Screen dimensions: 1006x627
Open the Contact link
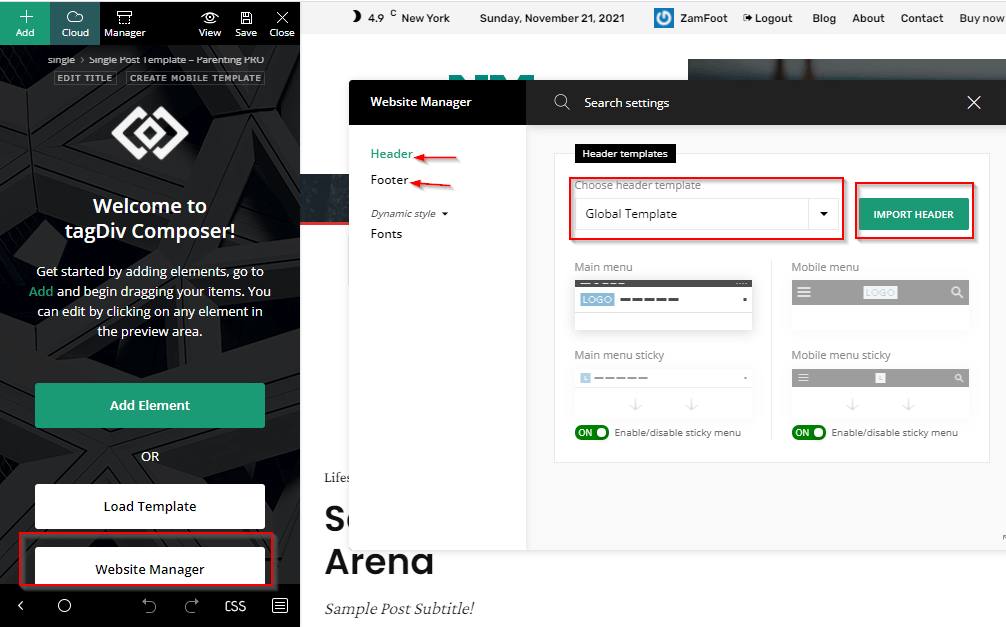tap(921, 18)
